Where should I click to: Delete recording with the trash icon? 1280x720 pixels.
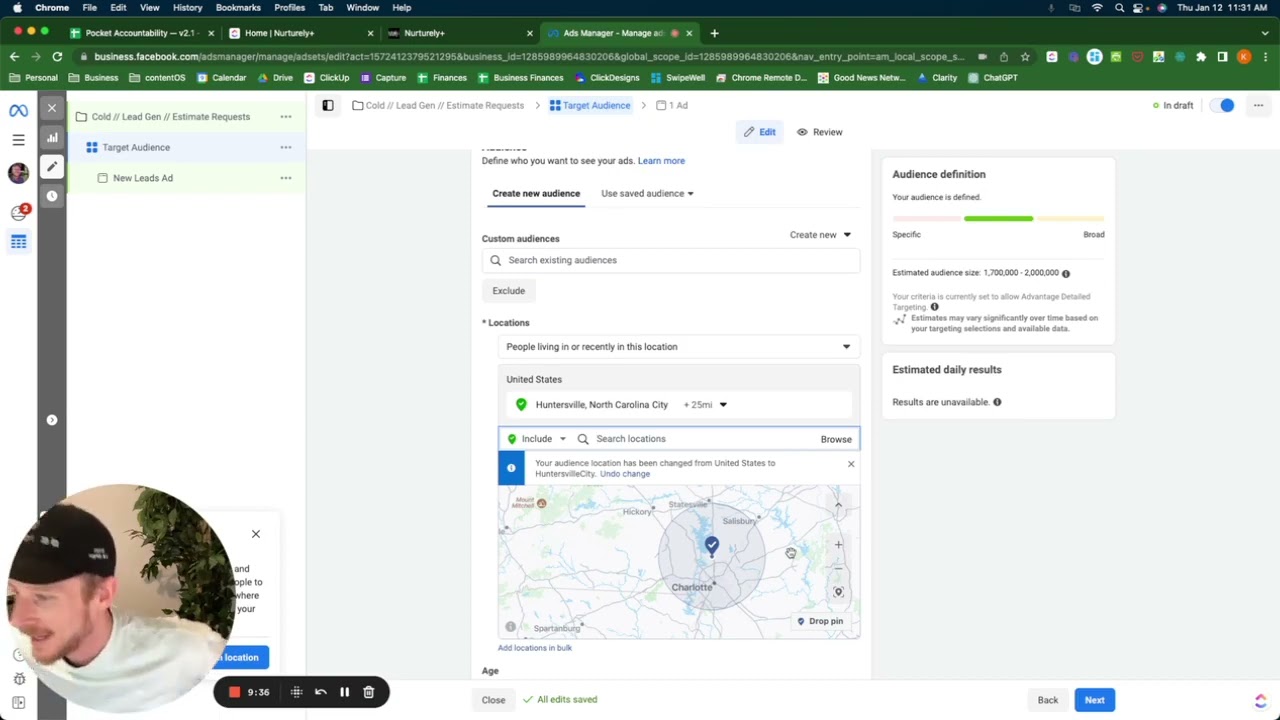click(368, 692)
